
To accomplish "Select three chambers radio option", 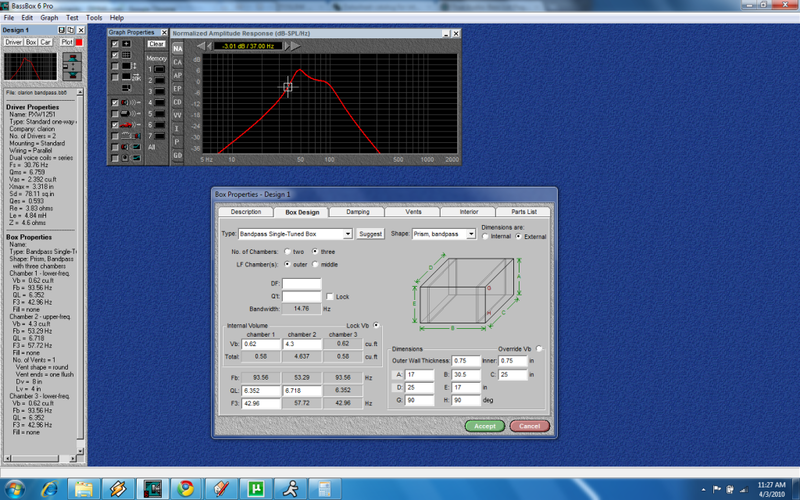I will (x=316, y=251).
